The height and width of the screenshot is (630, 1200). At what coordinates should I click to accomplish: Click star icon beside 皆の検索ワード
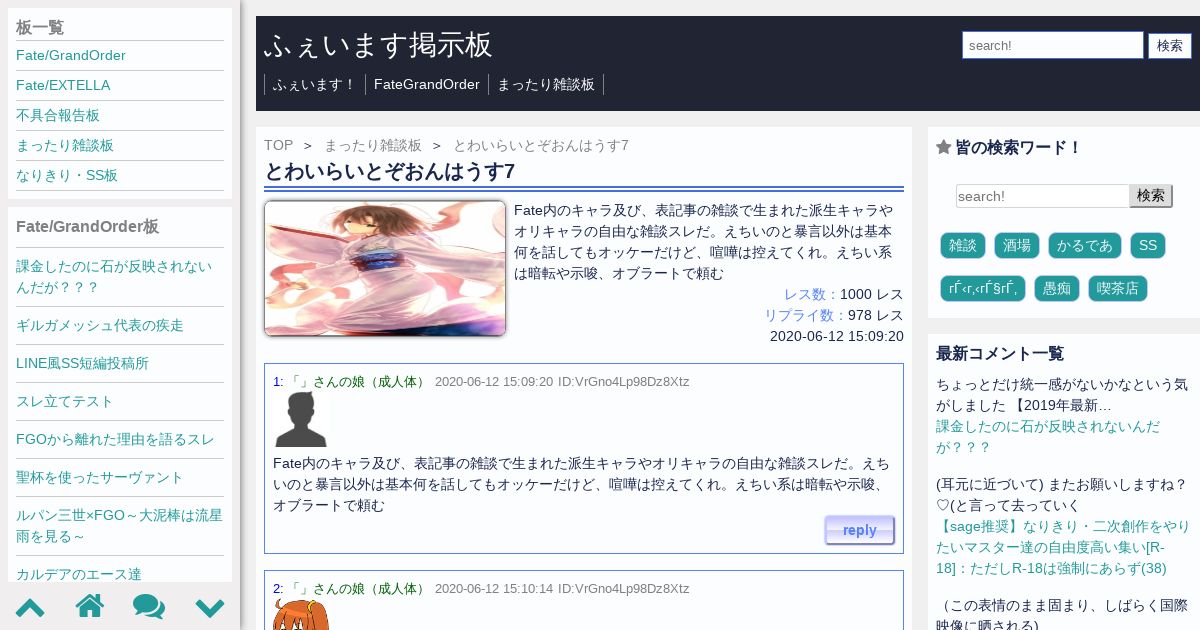(943, 147)
